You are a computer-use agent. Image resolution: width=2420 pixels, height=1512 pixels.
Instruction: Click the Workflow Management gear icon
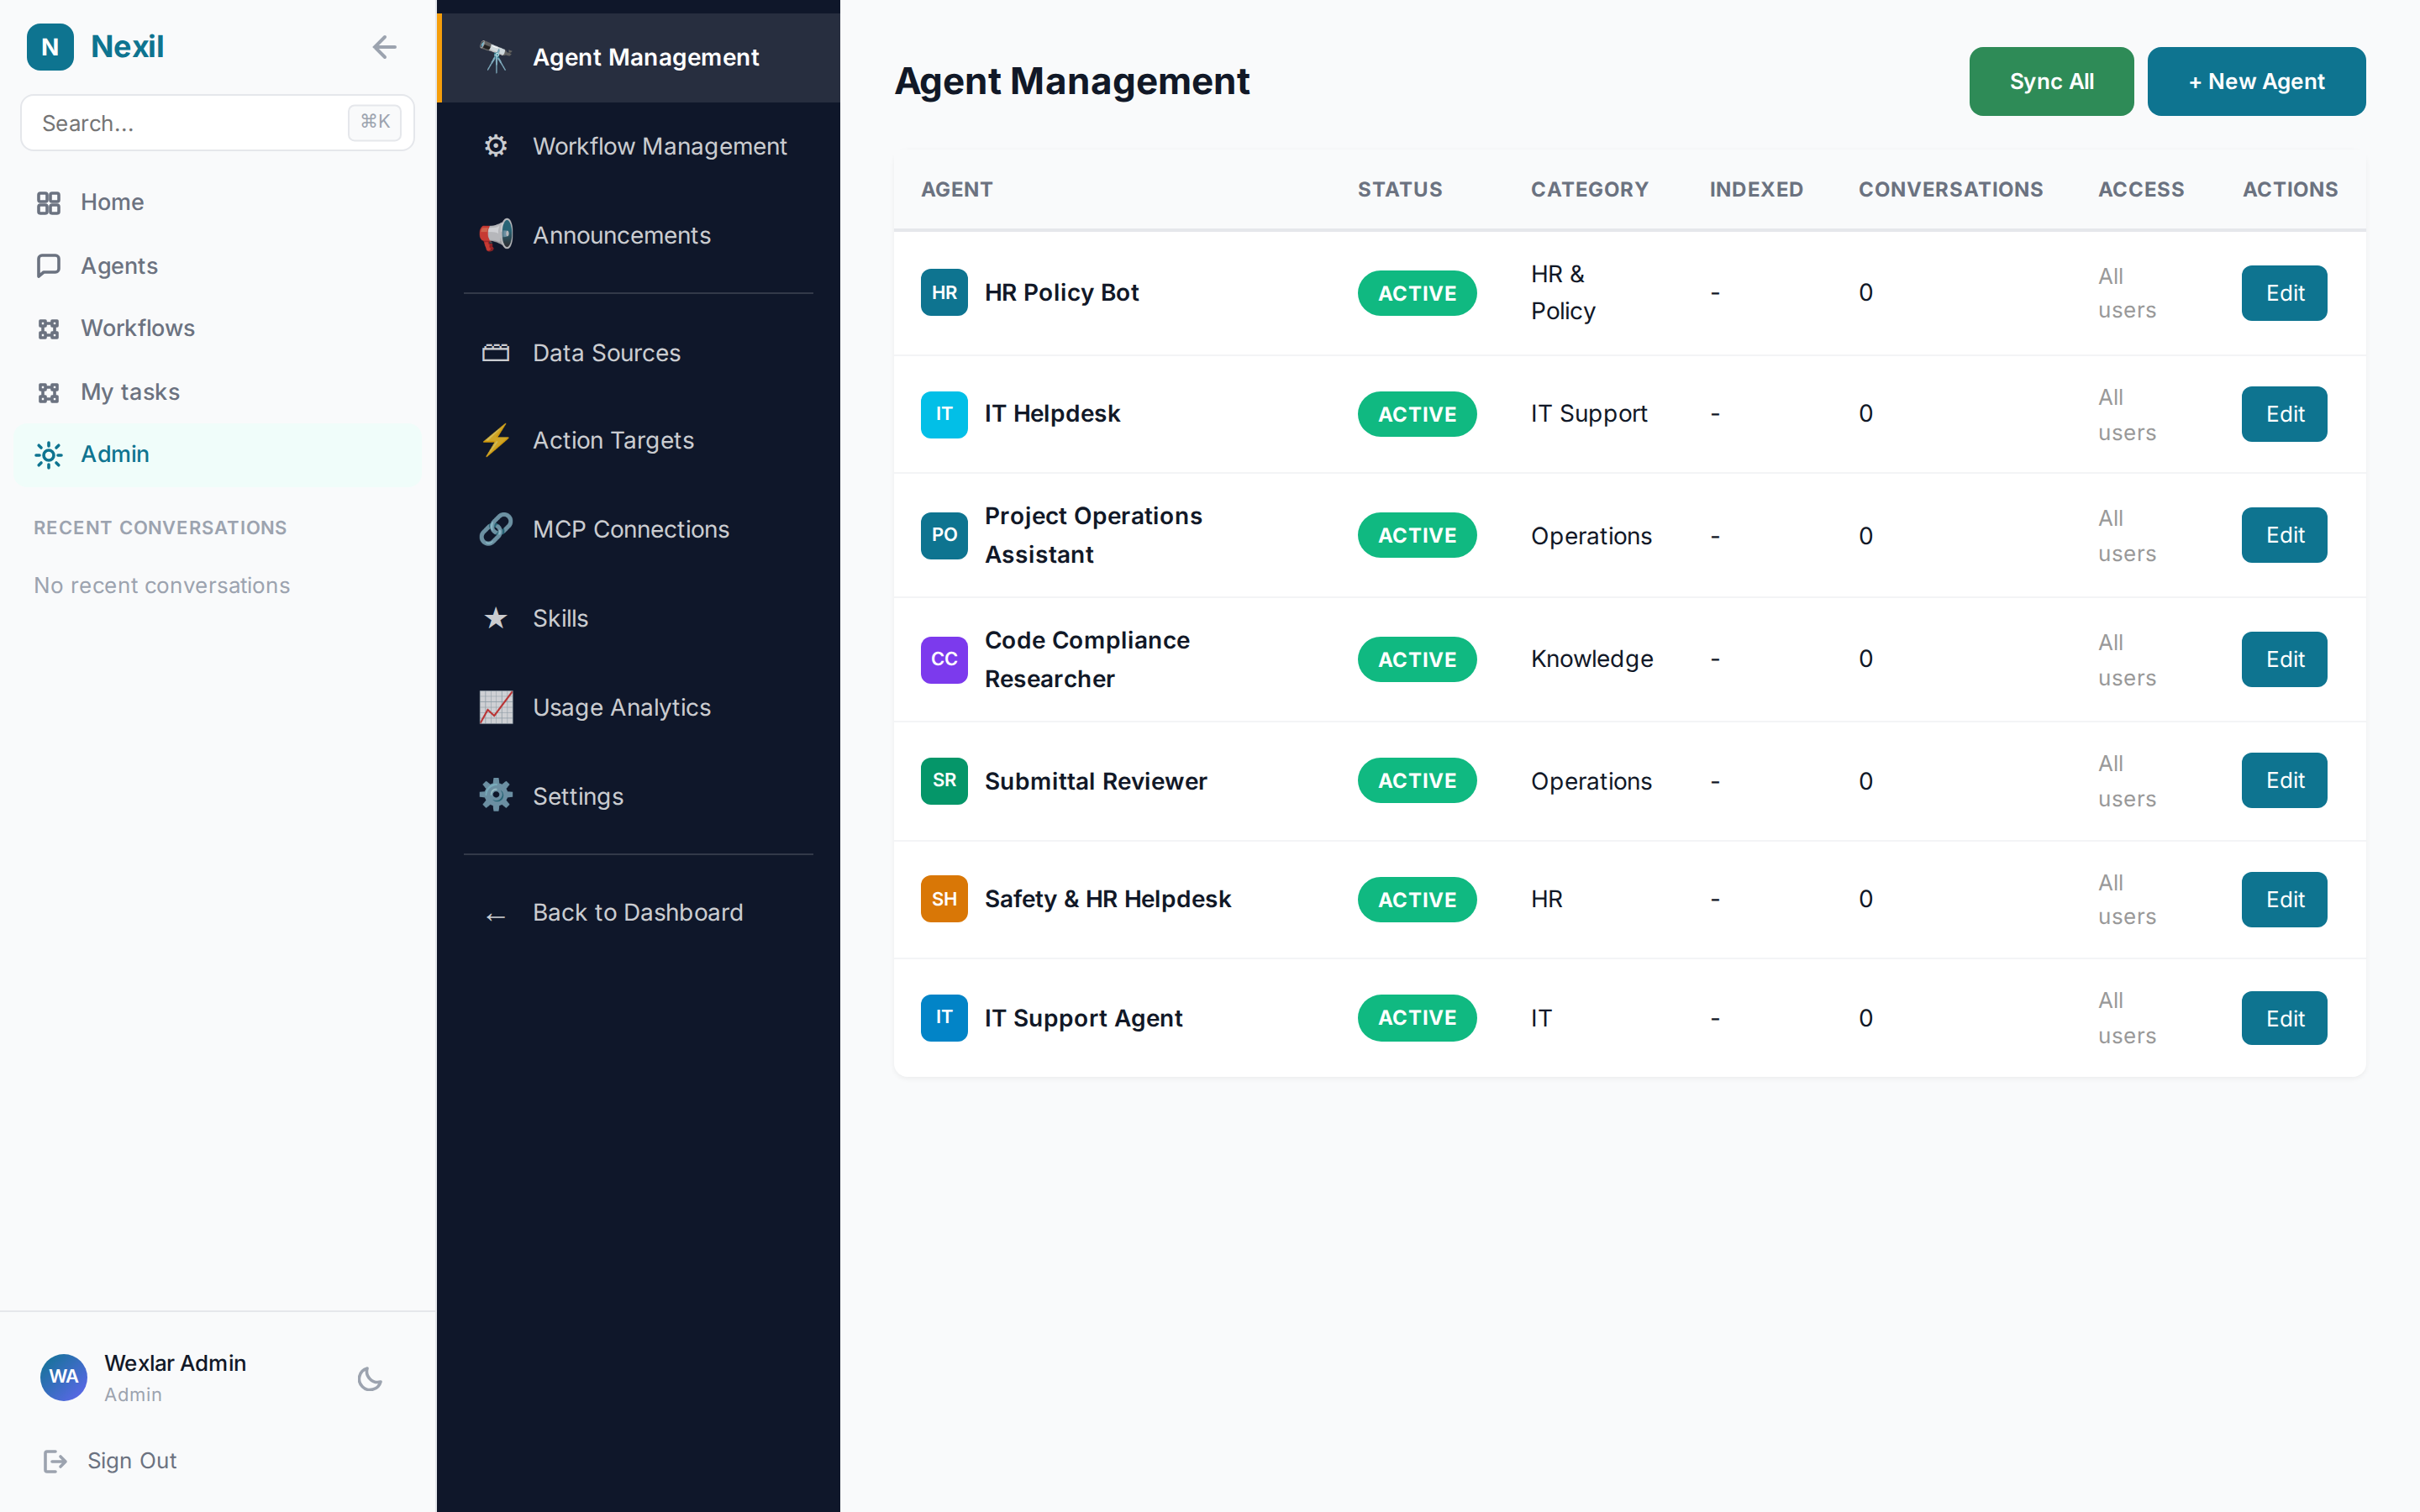click(x=496, y=146)
